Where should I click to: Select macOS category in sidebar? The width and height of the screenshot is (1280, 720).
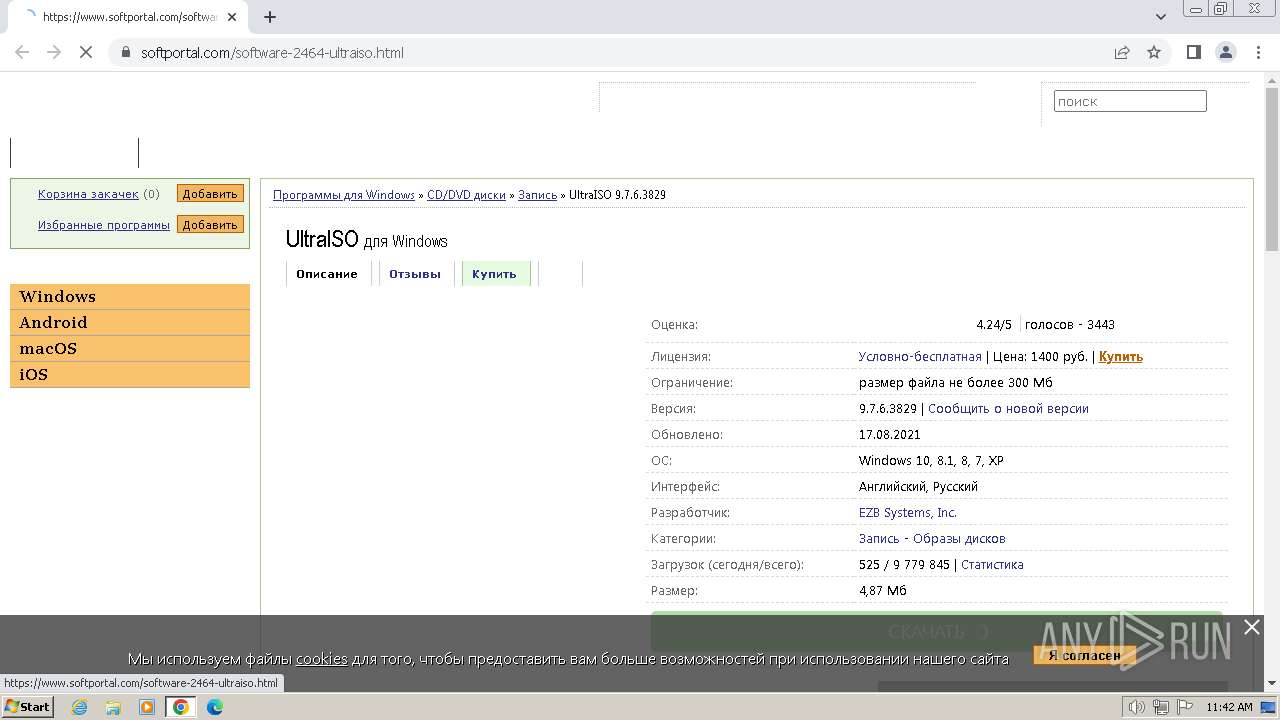click(130, 348)
